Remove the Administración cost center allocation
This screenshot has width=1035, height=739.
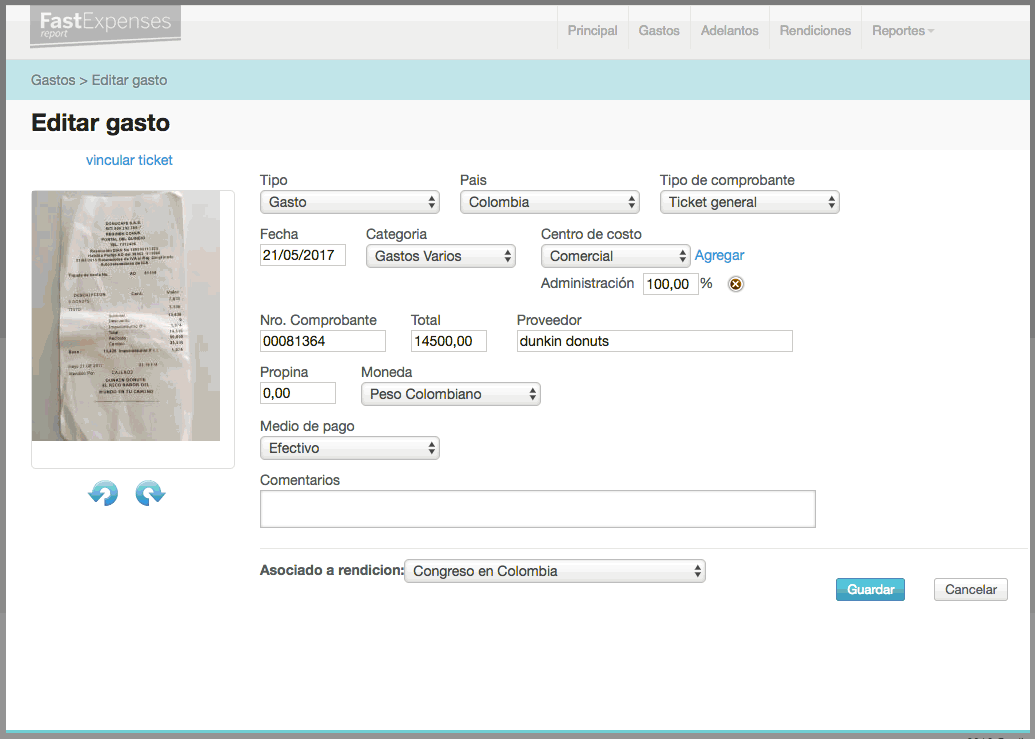(735, 284)
